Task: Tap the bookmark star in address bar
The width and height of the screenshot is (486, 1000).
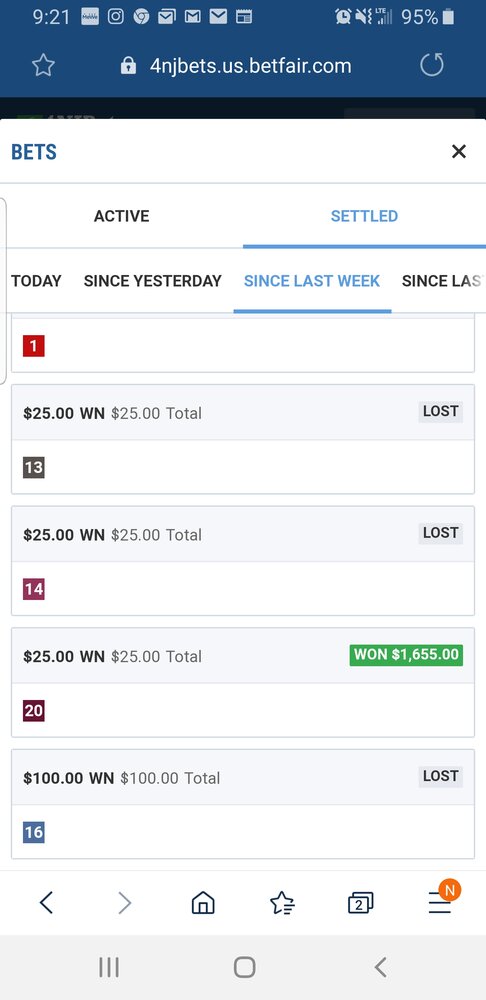Action: [x=43, y=66]
